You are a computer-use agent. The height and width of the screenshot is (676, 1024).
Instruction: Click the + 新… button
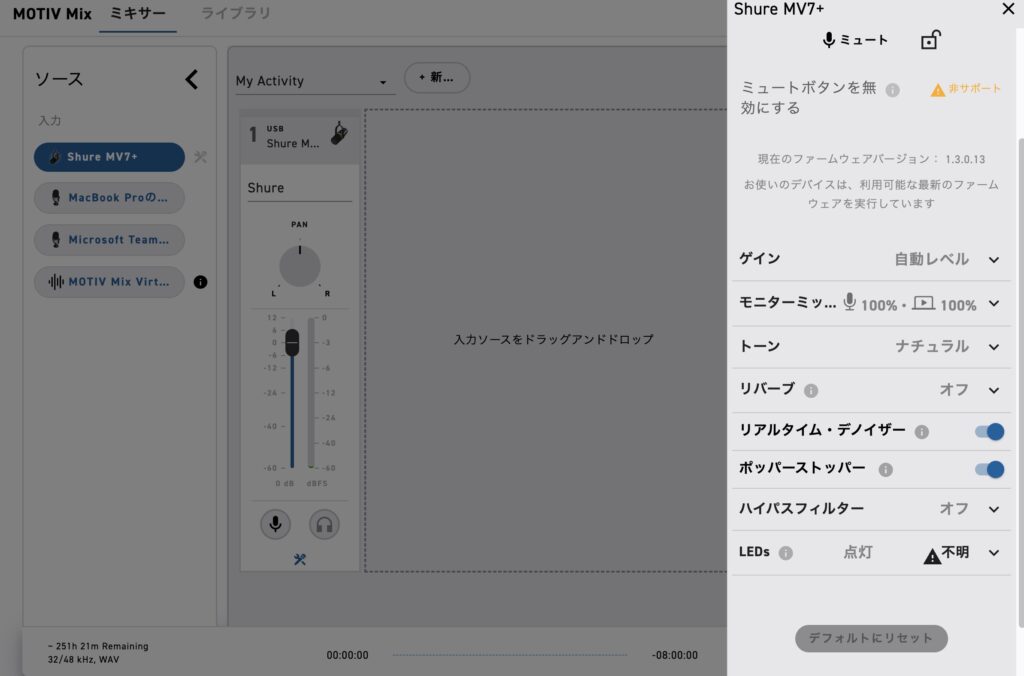tap(436, 78)
